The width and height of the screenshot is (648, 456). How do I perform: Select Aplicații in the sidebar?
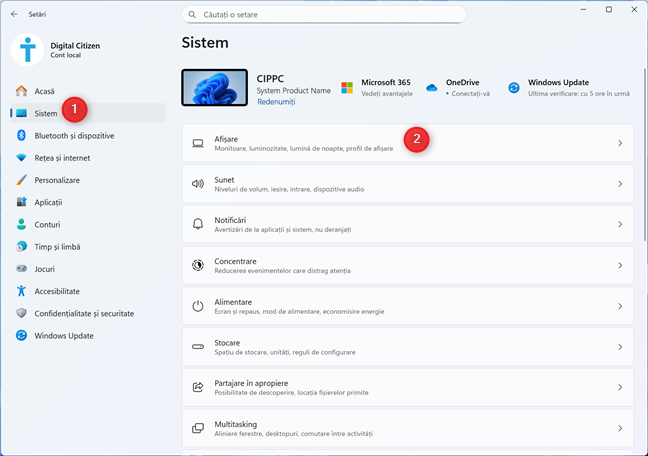coord(50,202)
